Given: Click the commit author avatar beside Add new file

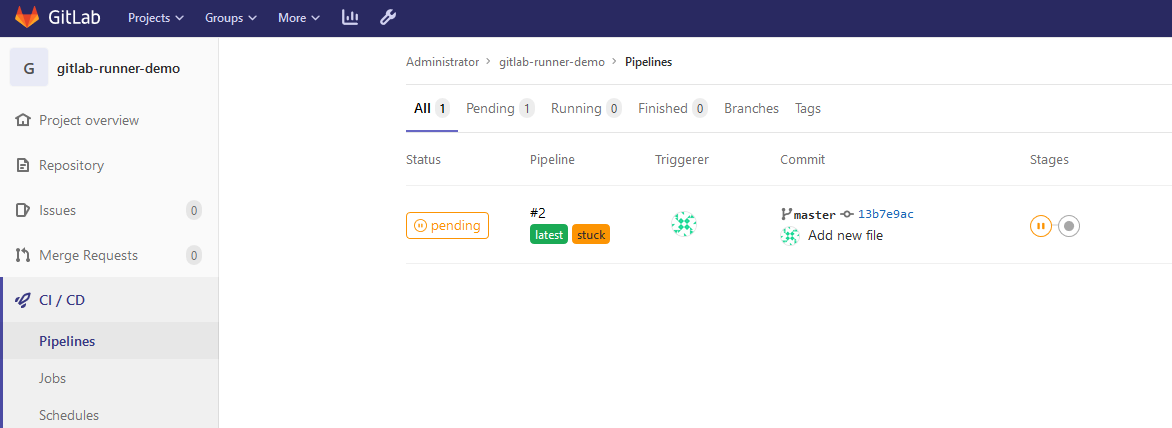Looking at the screenshot, I should click(x=790, y=236).
